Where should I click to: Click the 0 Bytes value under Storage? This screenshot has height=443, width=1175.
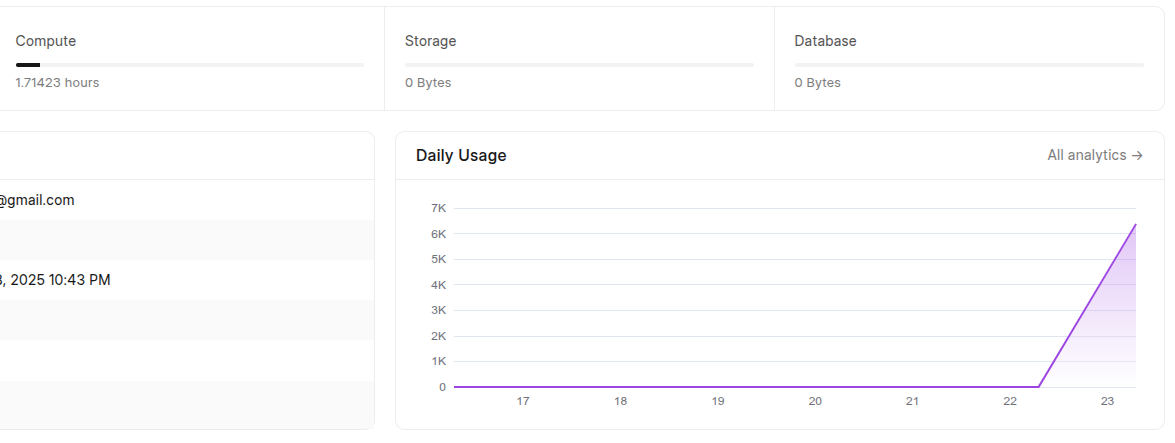428,82
